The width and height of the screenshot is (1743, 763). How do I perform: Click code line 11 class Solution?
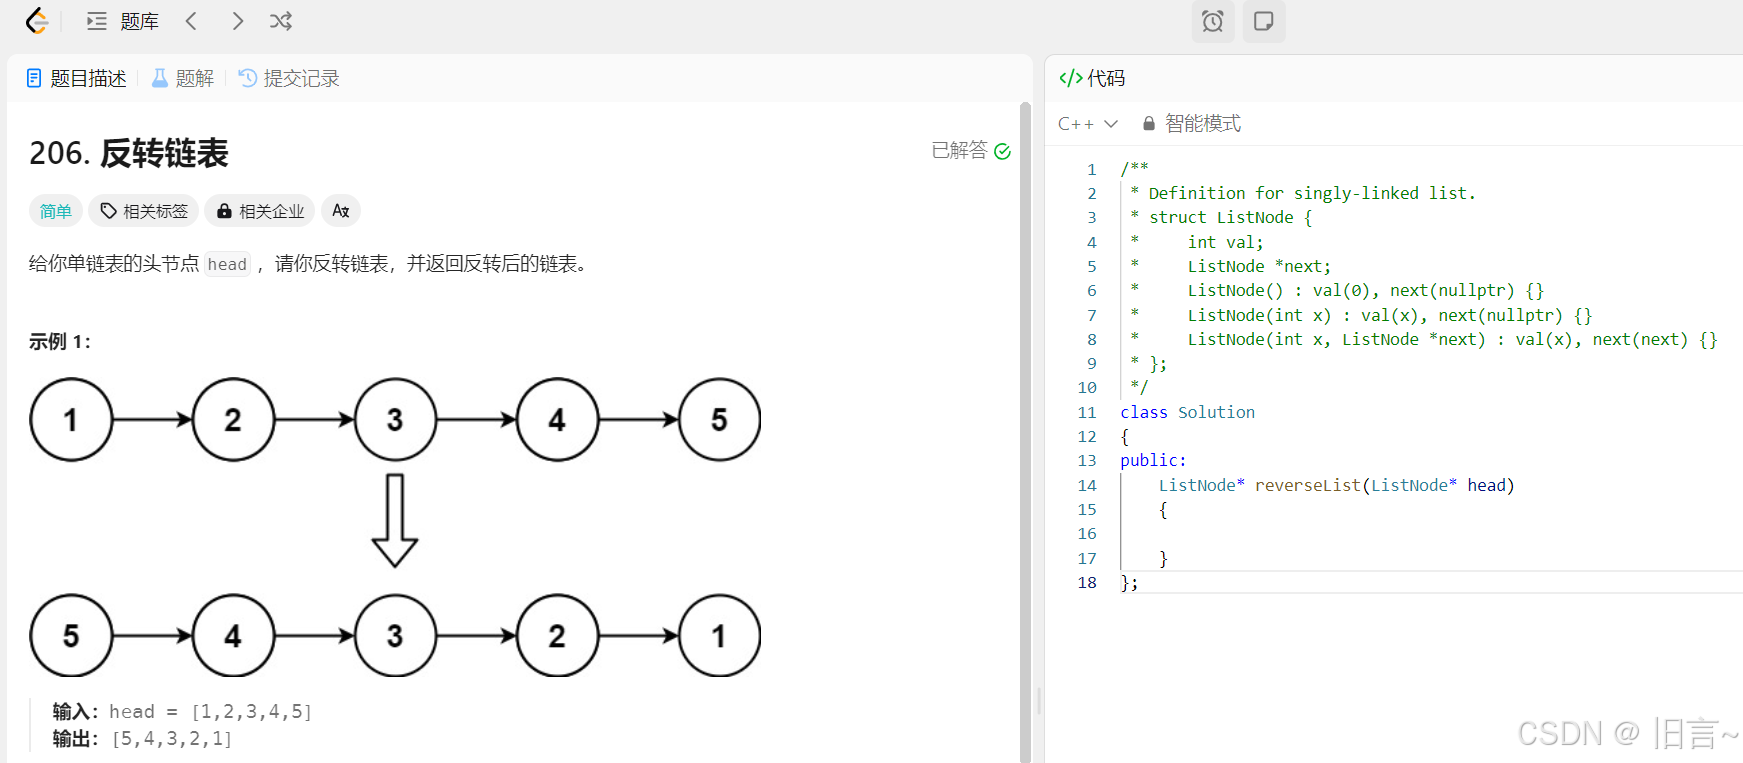1187,412
